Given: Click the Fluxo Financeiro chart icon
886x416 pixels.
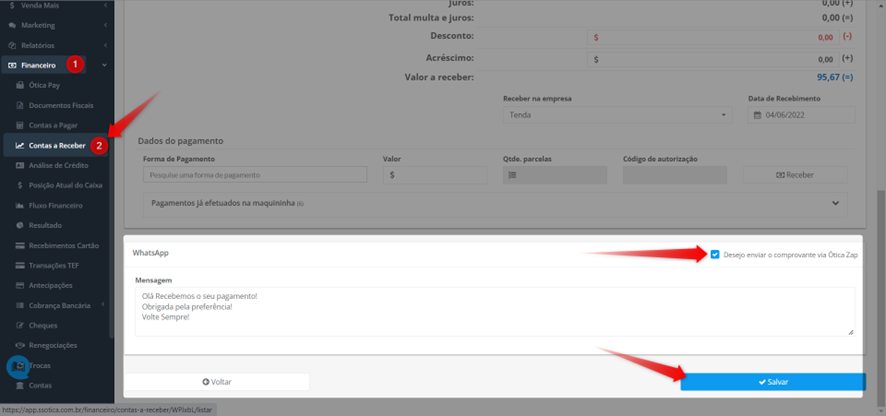Looking at the screenshot, I should [20, 205].
